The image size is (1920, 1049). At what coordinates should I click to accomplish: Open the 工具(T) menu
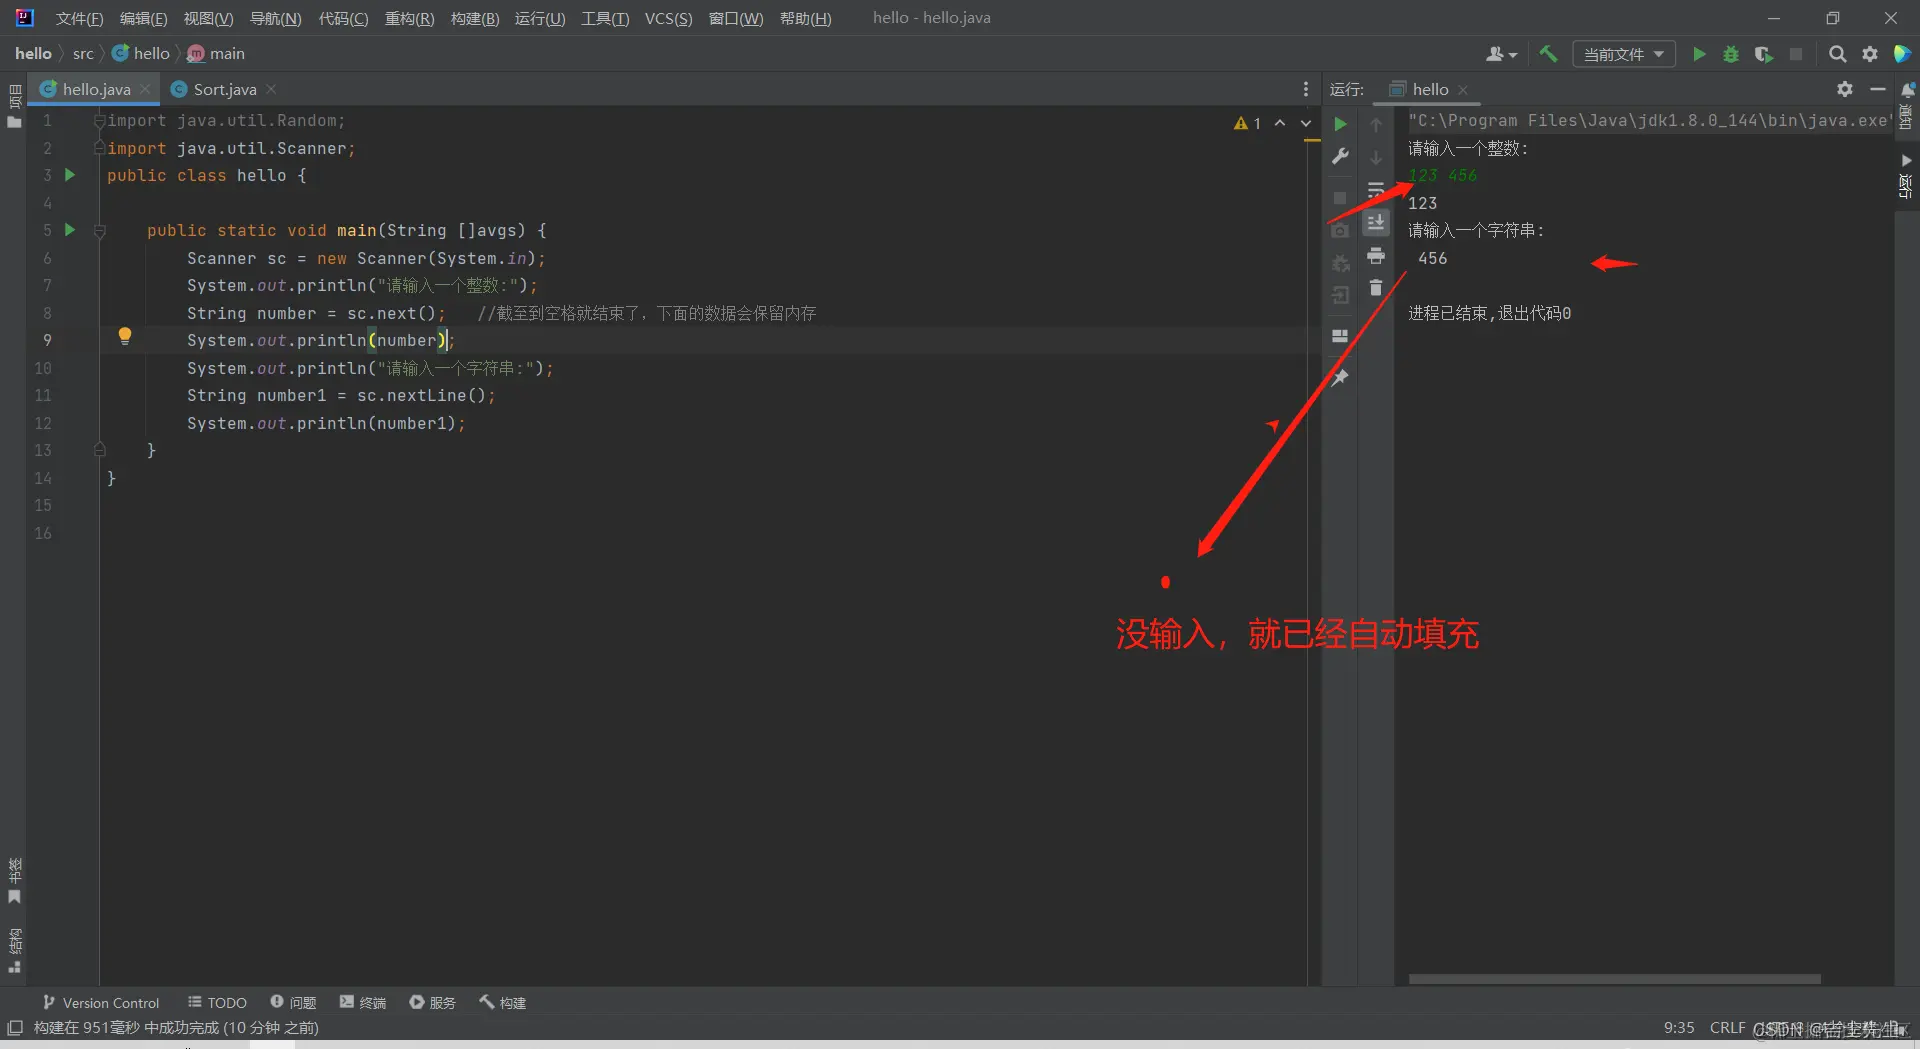(x=605, y=18)
